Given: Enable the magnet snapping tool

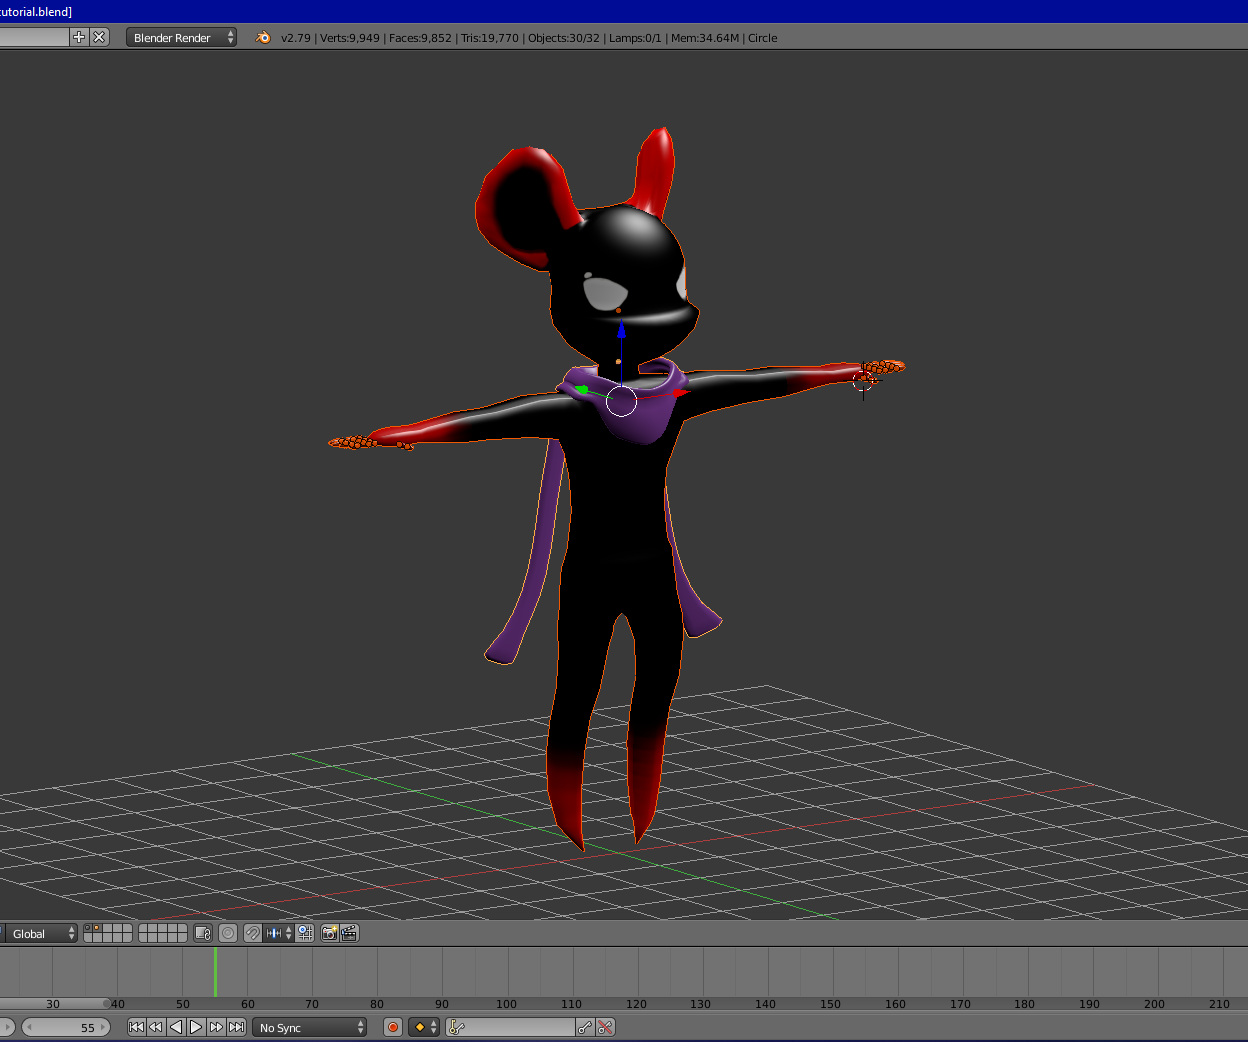Looking at the screenshot, I should [253, 933].
